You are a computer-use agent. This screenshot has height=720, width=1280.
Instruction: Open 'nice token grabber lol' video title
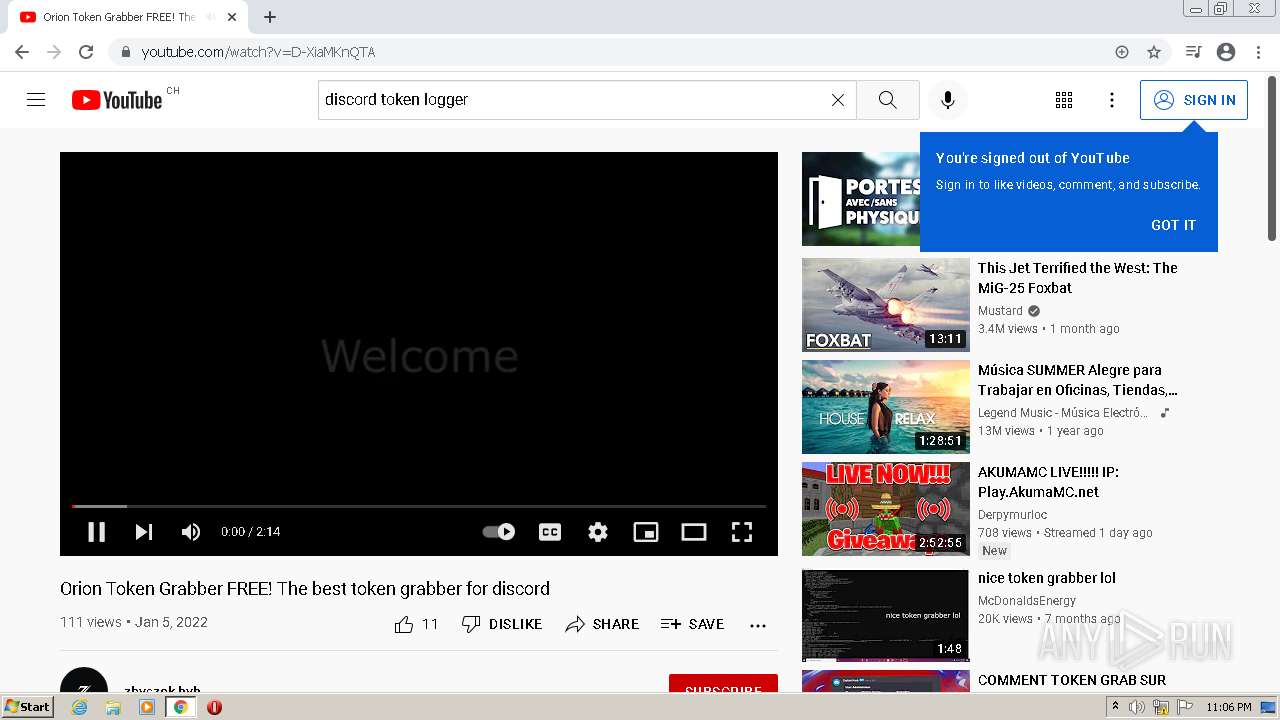point(1046,578)
